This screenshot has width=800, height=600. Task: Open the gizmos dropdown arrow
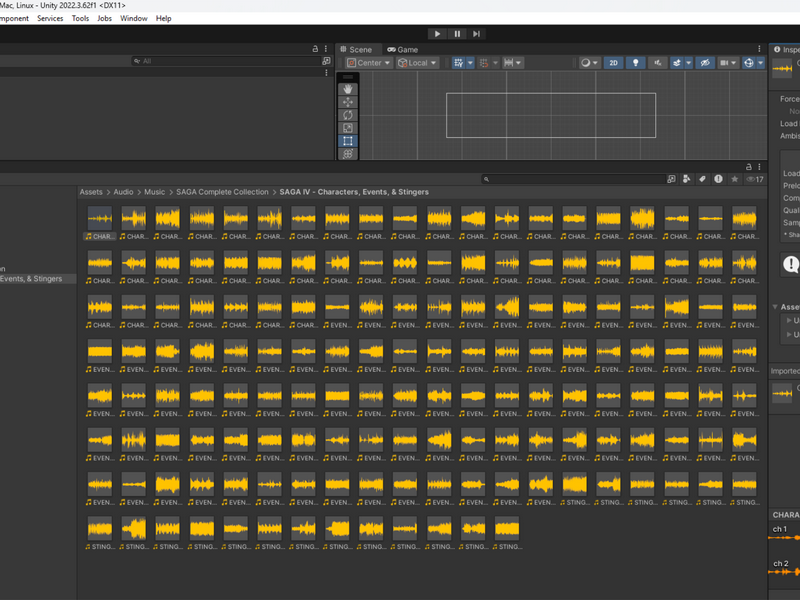tap(760, 63)
